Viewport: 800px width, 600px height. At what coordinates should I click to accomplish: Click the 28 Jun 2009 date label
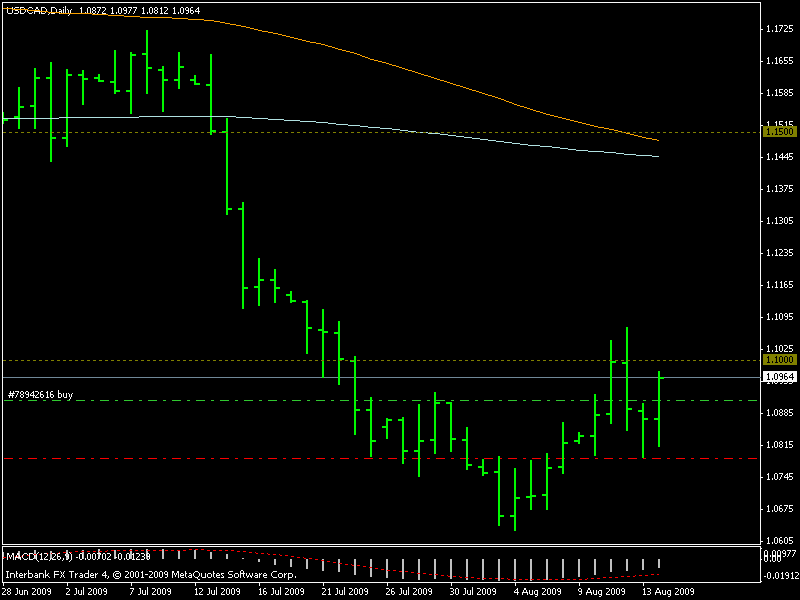point(27,591)
